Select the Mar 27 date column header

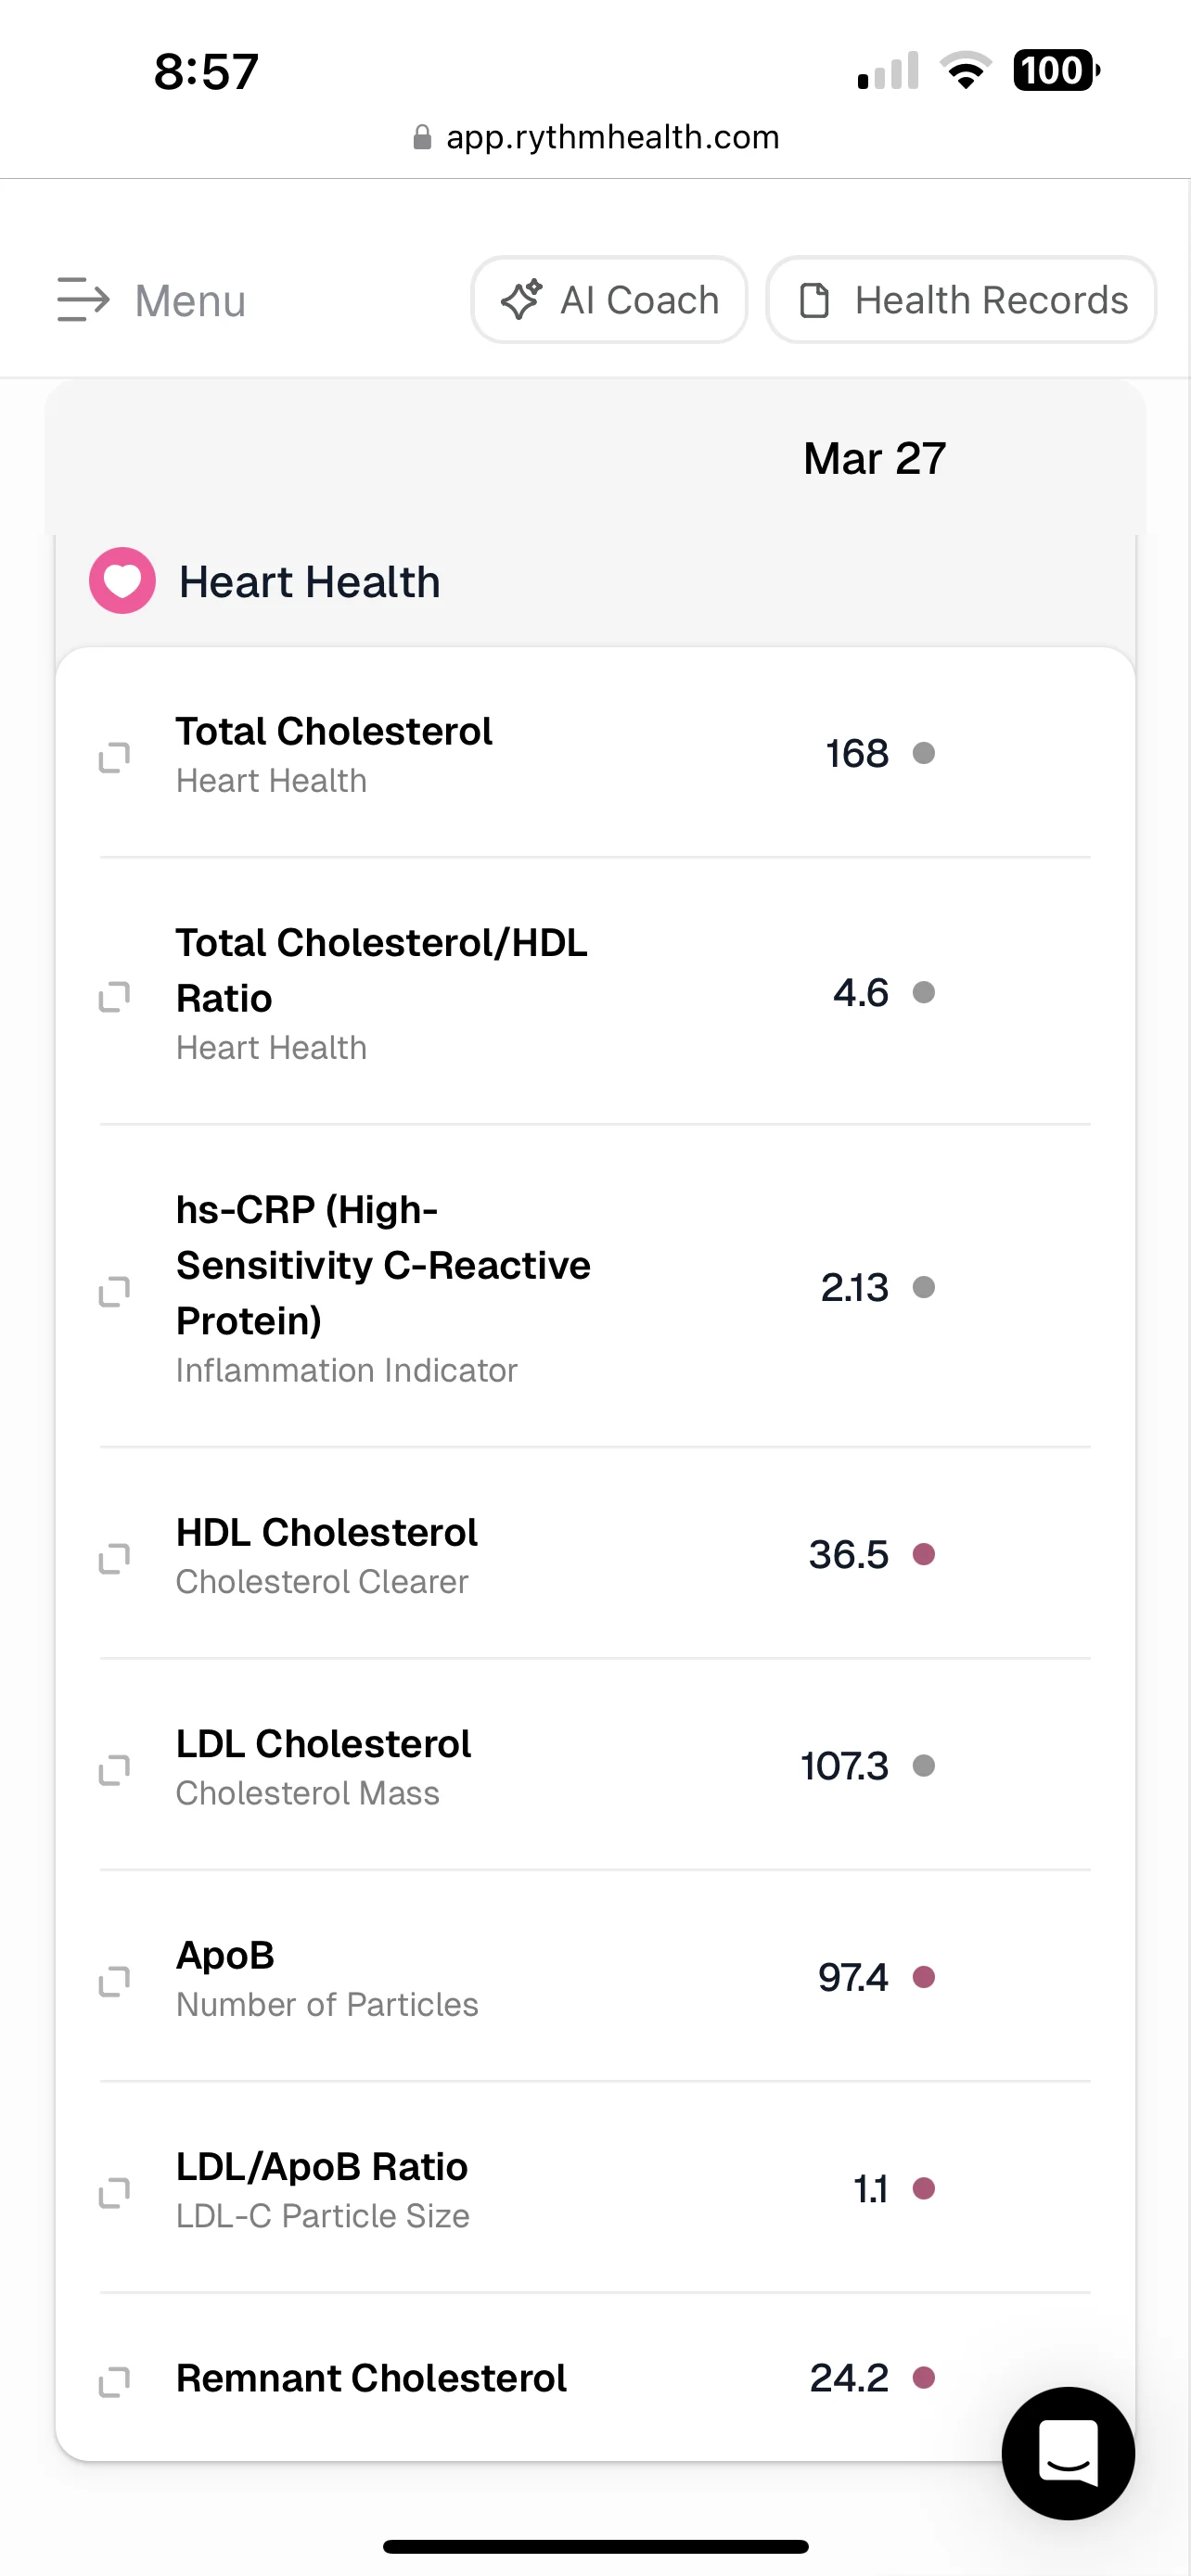coord(874,459)
